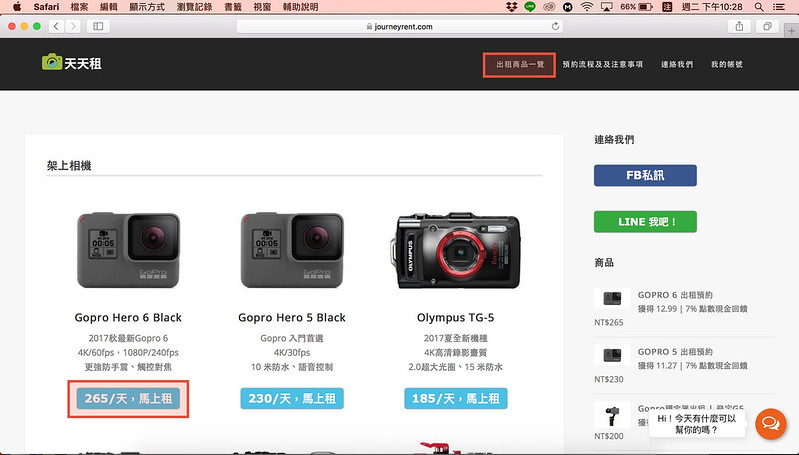799x455 pixels.
Task: Open the 視窗 menu
Action: (x=262, y=7)
